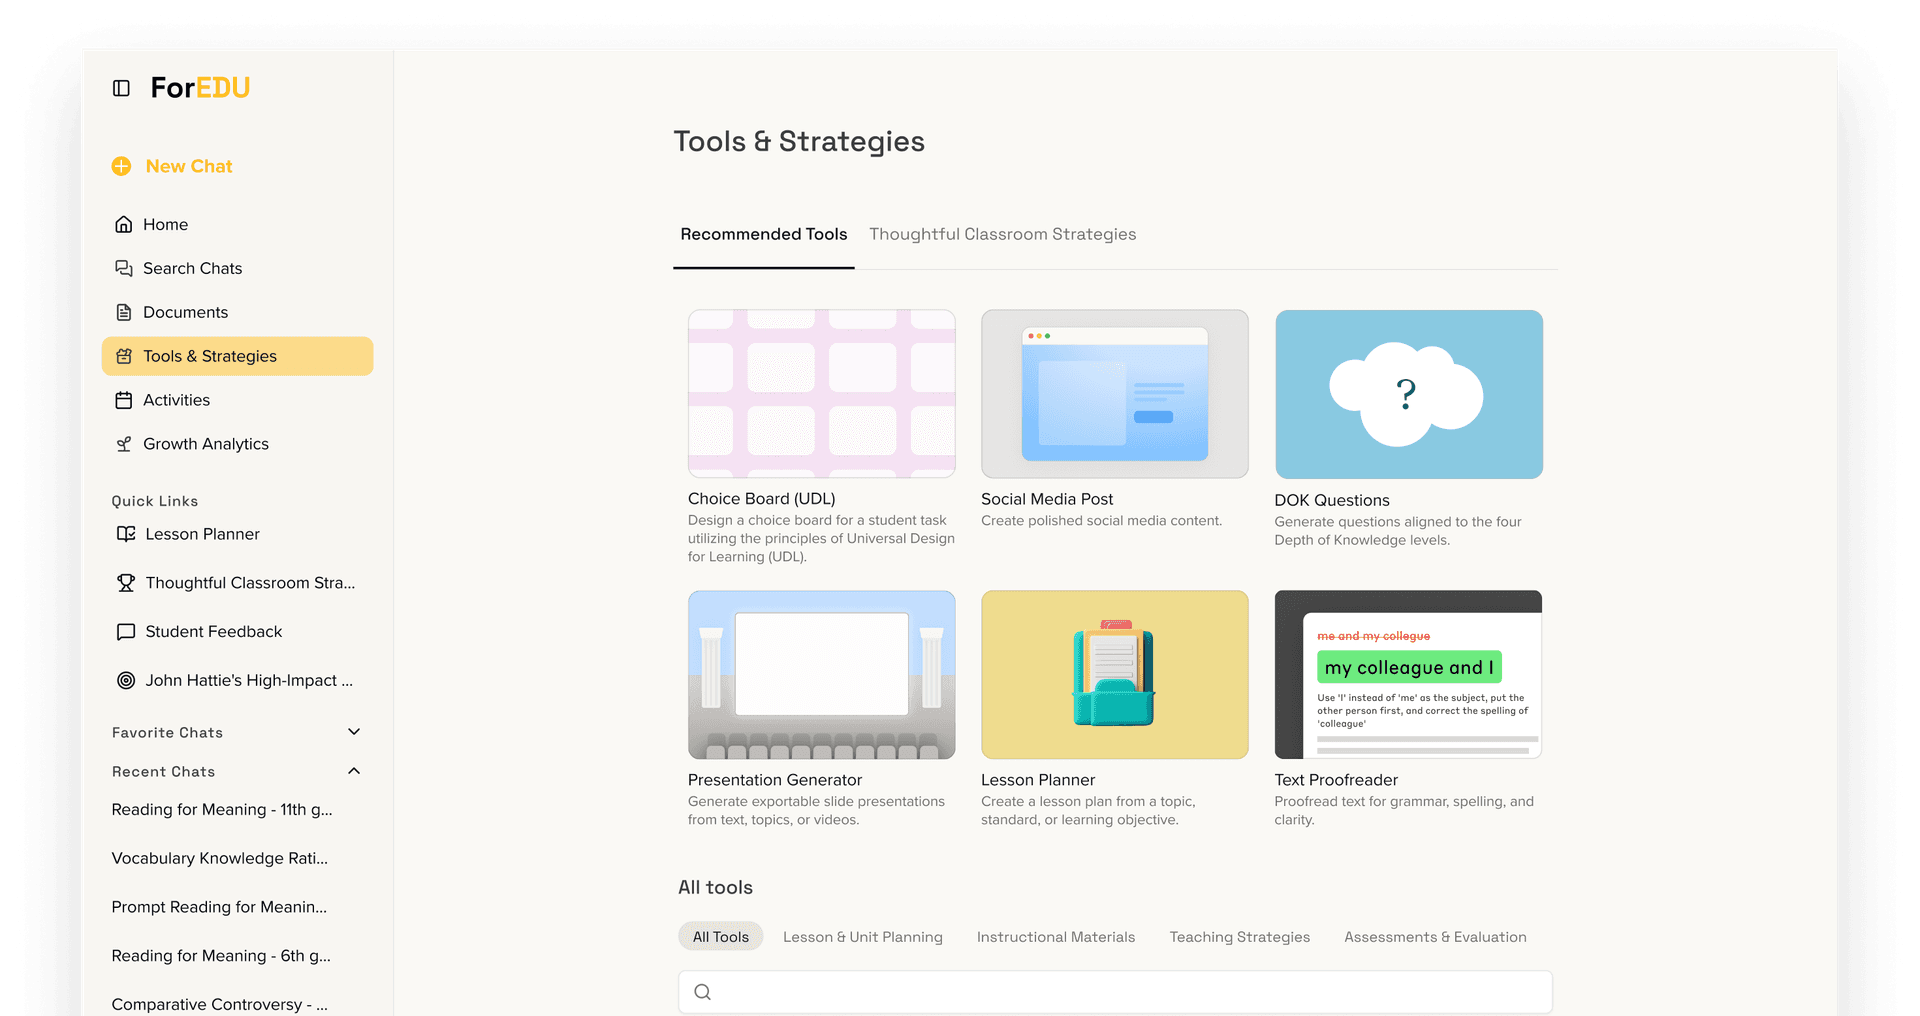Open the Vocabulary Knowledge Rating recent chat
1920x1016 pixels.
(220, 858)
